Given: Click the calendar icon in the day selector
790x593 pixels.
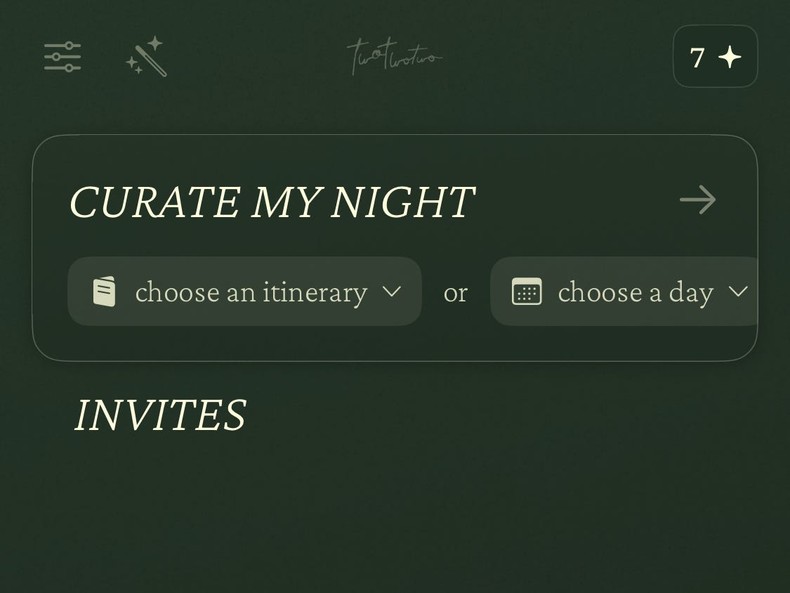Looking at the screenshot, I should 527,292.
